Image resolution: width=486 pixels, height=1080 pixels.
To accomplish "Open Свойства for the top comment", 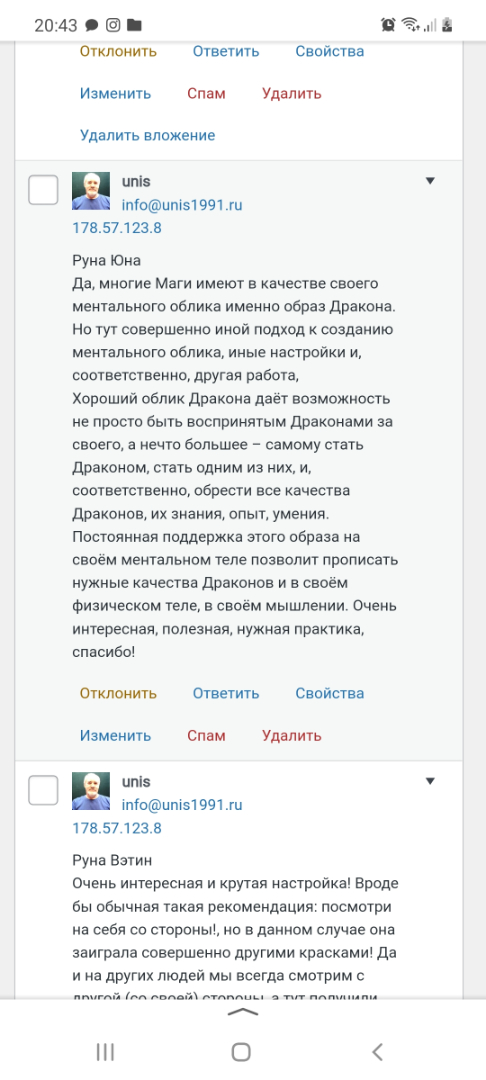I will click(330, 51).
